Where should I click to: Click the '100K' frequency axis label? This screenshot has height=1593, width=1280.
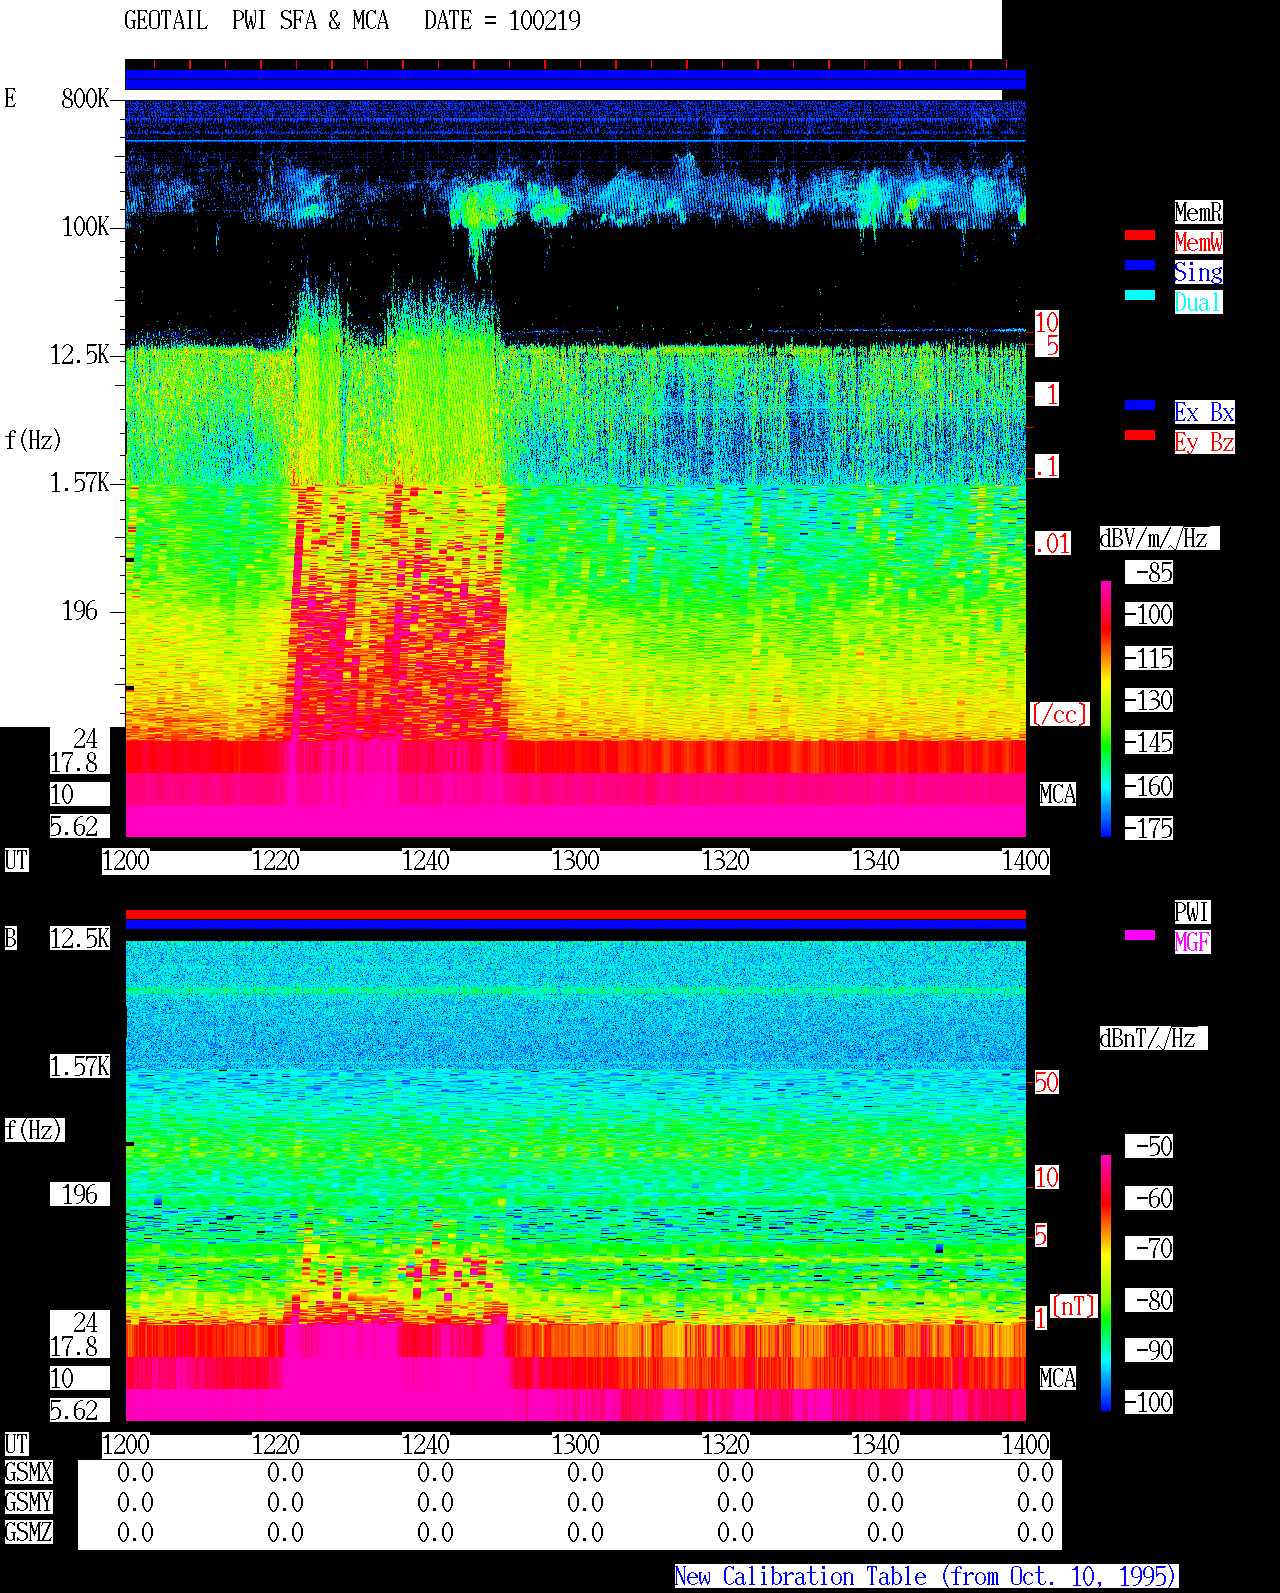[x=85, y=227]
